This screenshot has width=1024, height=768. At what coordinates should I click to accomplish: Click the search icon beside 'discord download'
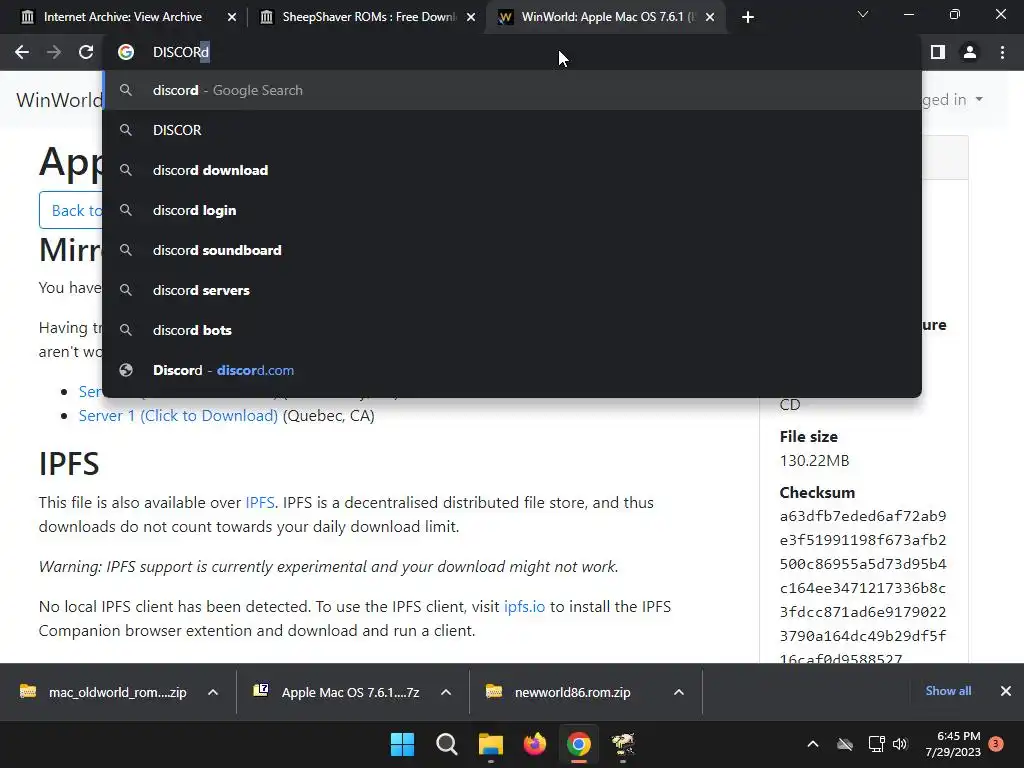point(126,170)
